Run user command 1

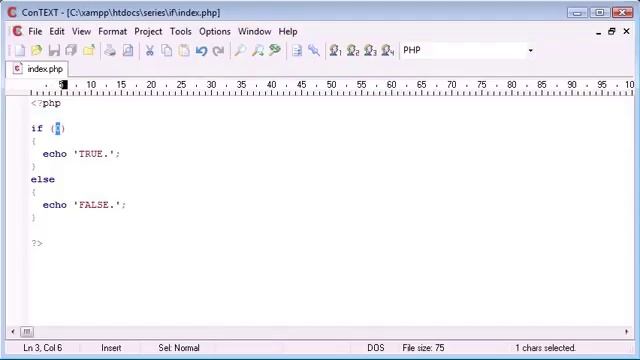pyautogui.click(x=336, y=51)
